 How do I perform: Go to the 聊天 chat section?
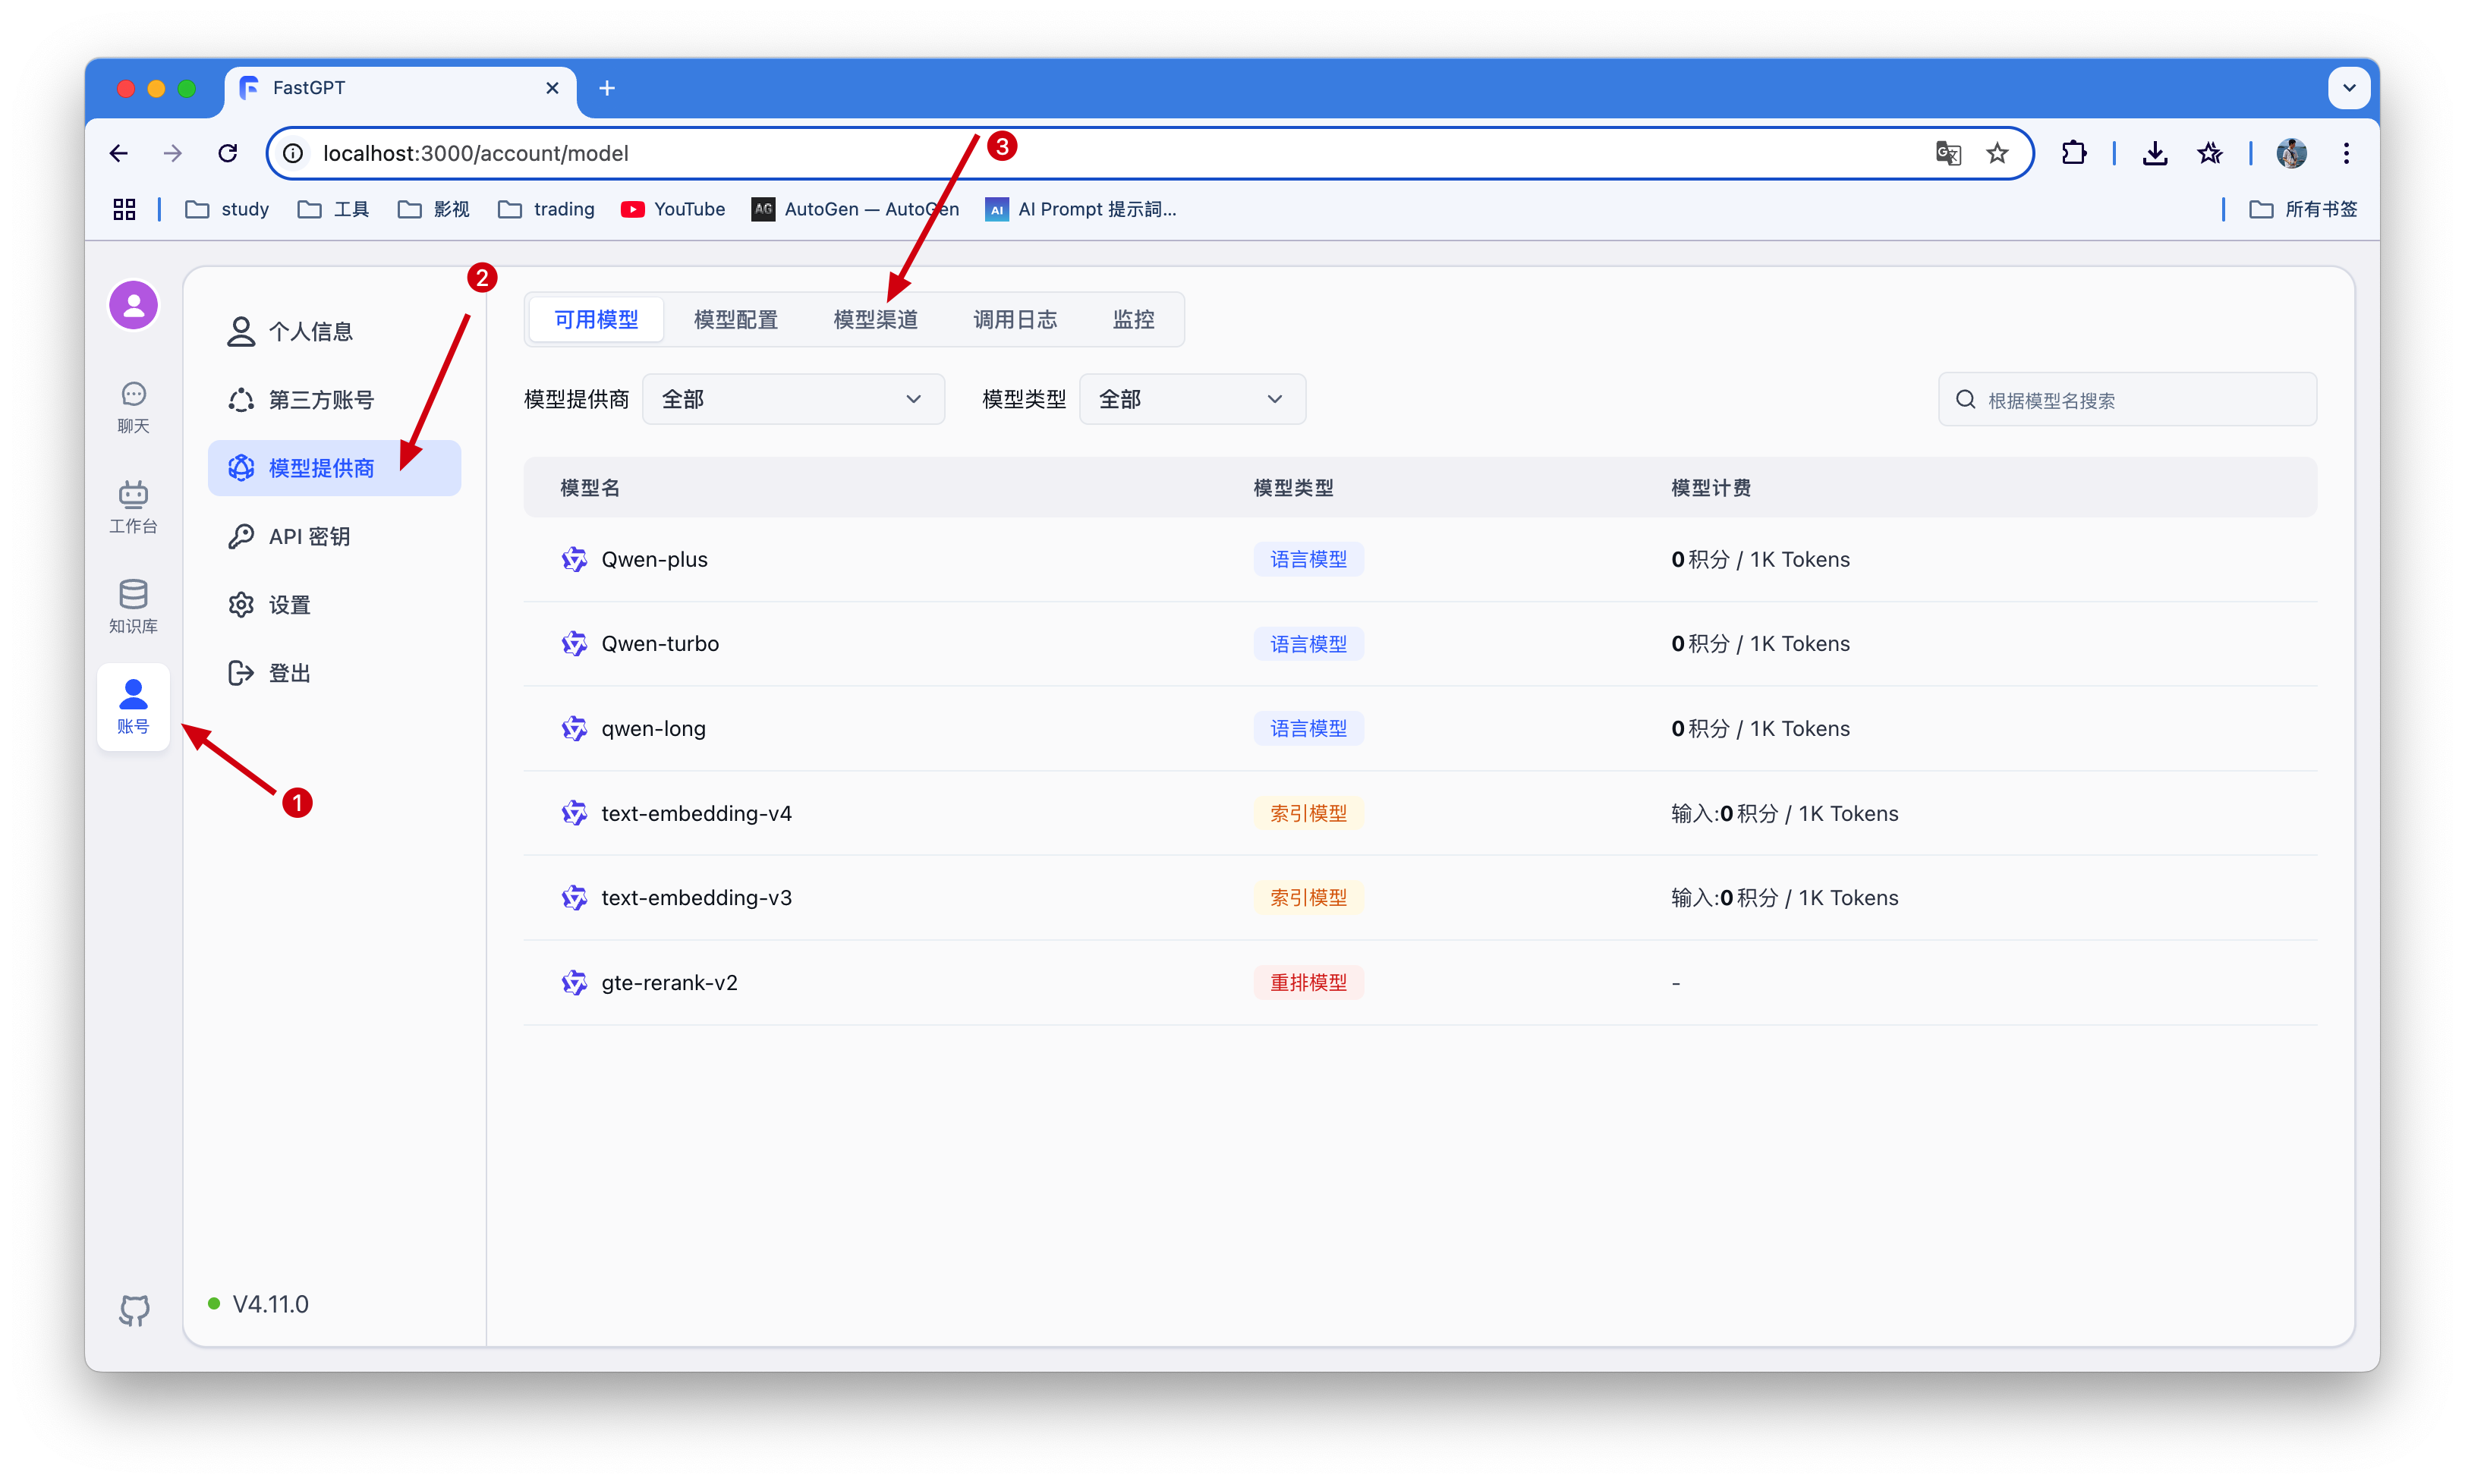133,407
